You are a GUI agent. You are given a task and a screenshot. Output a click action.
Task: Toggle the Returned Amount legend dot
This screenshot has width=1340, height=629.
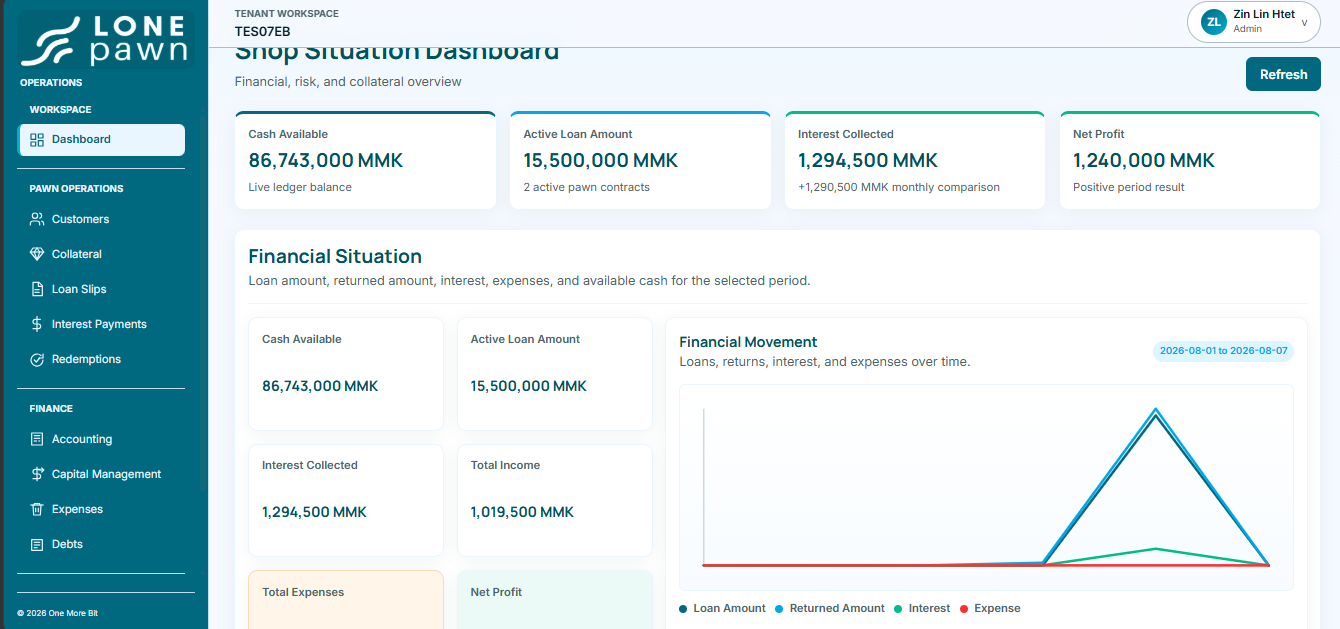tap(780, 608)
